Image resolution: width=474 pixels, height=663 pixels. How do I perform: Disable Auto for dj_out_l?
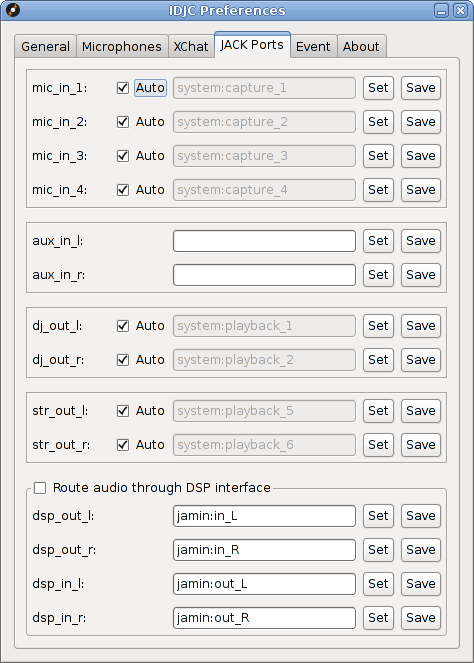pos(123,326)
